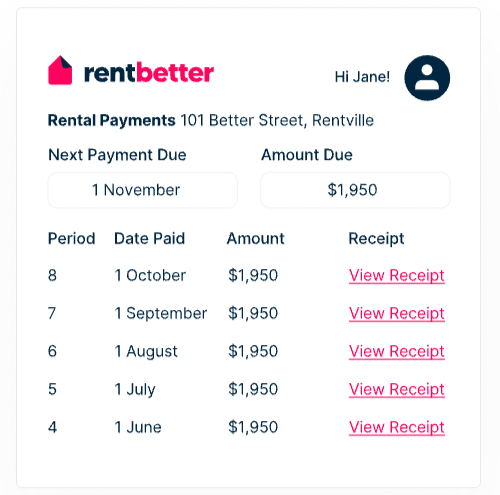View receipt for 1 September payment
Image resolution: width=500 pixels, height=495 pixels.
click(x=397, y=314)
